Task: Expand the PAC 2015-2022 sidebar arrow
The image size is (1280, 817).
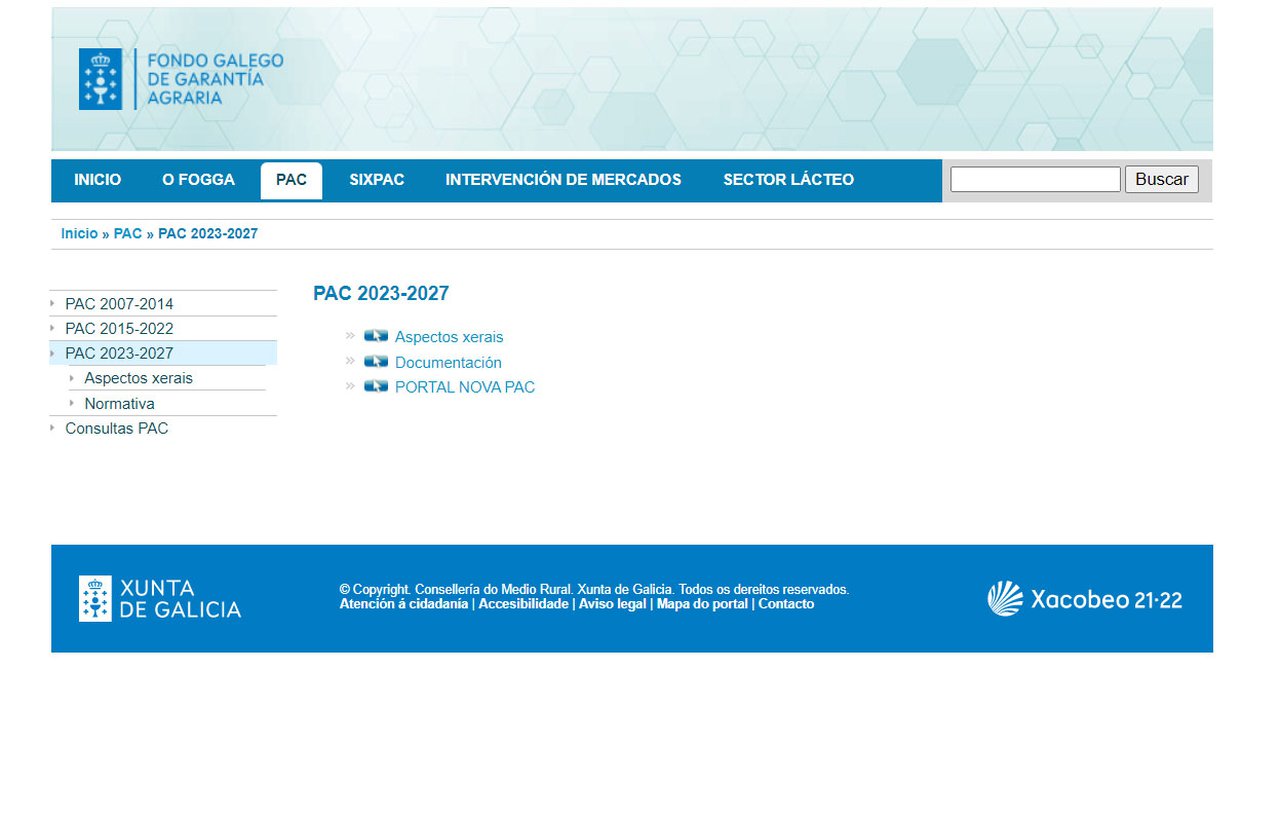Action: (x=52, y=328)
